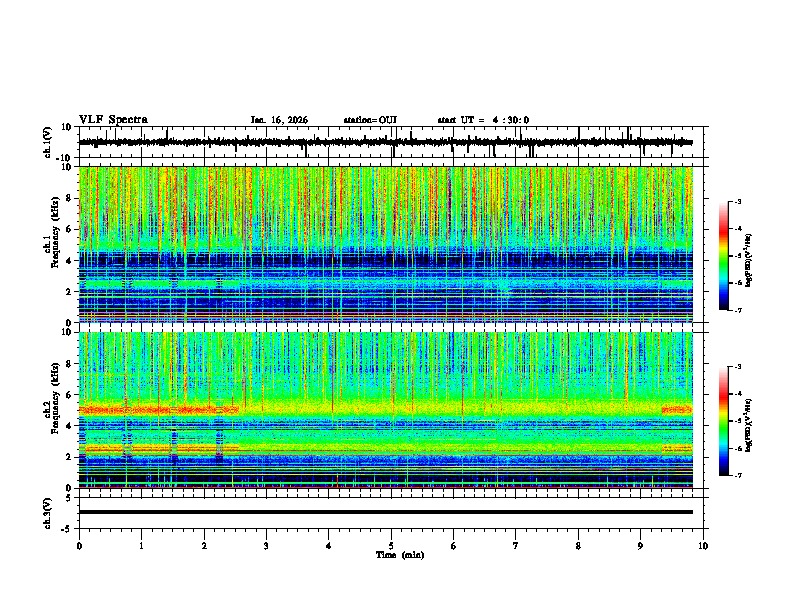Click the ch.2 spectrogram "2" kHz tick label
The width and height of the screenshot is (792, 612).
pyautogui.click(x=70, y=457)
